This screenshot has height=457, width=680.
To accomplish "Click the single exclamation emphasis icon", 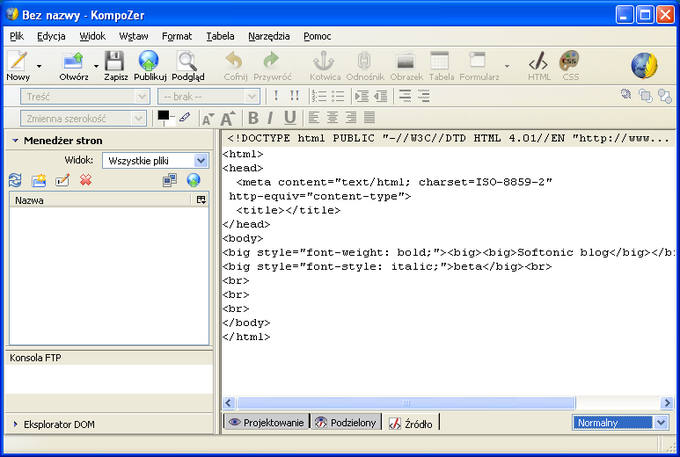I will click(x=276, y=96).
